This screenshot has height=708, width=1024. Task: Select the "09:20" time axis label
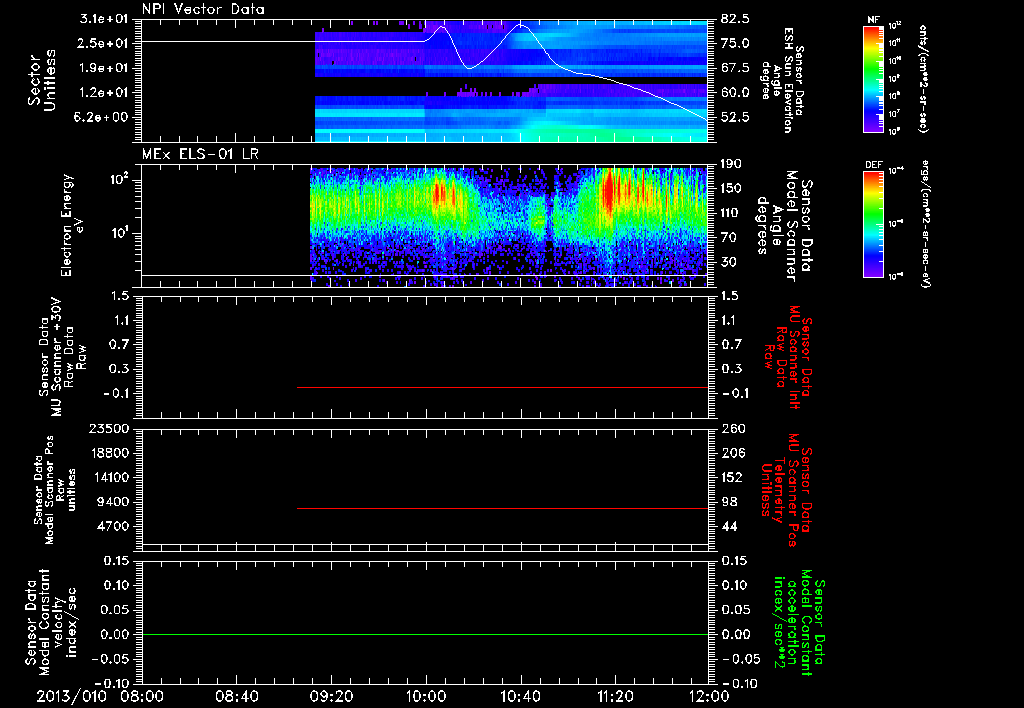coord(331,696)
